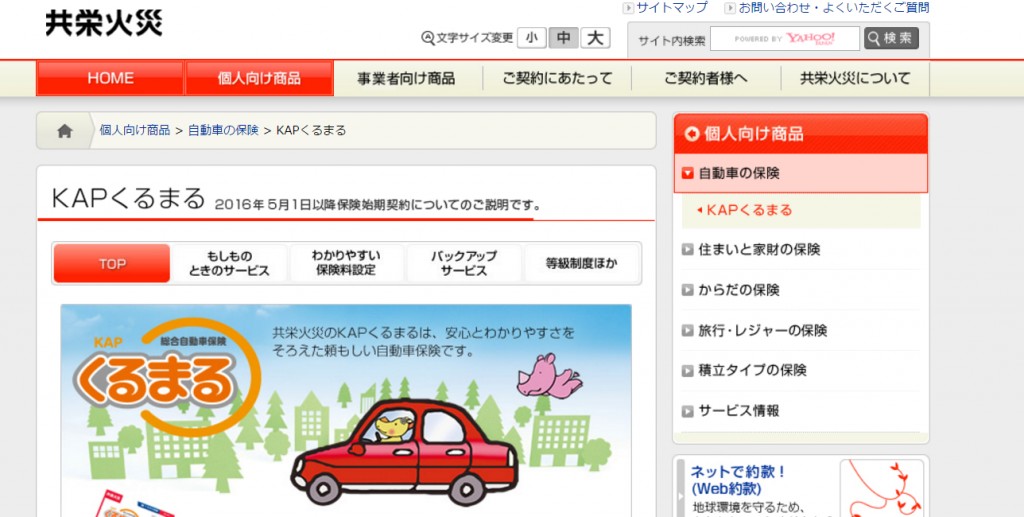Click the arrow icon before サイトマップ
The image size is (1024, 517).
click(628, 8)
